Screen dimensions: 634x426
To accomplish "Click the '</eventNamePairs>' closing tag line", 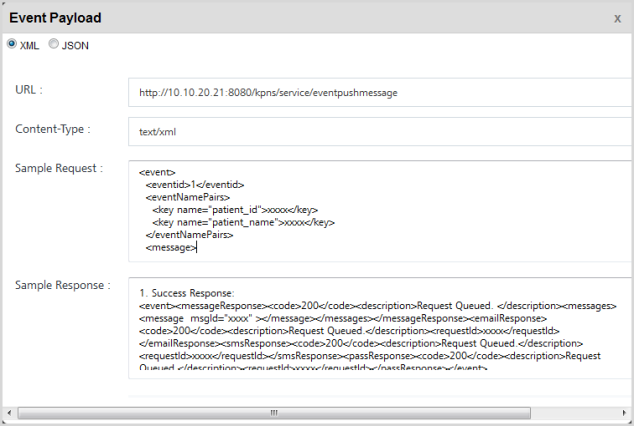I will [189, 235].
